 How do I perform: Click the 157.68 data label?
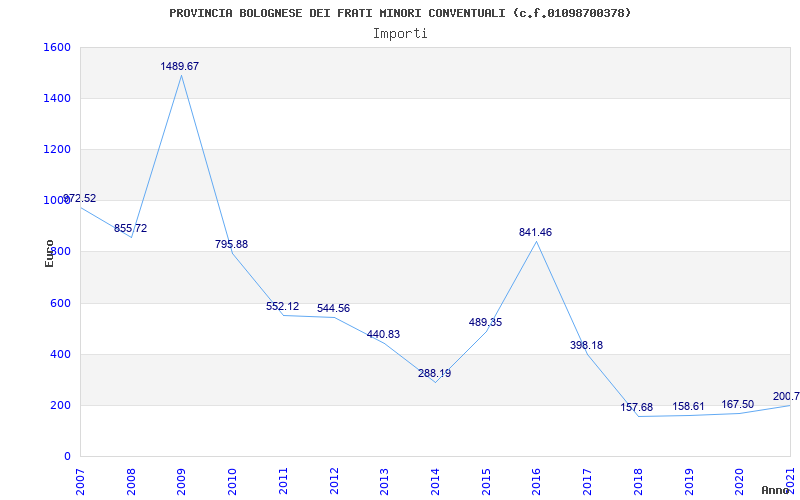pos(637,408)
